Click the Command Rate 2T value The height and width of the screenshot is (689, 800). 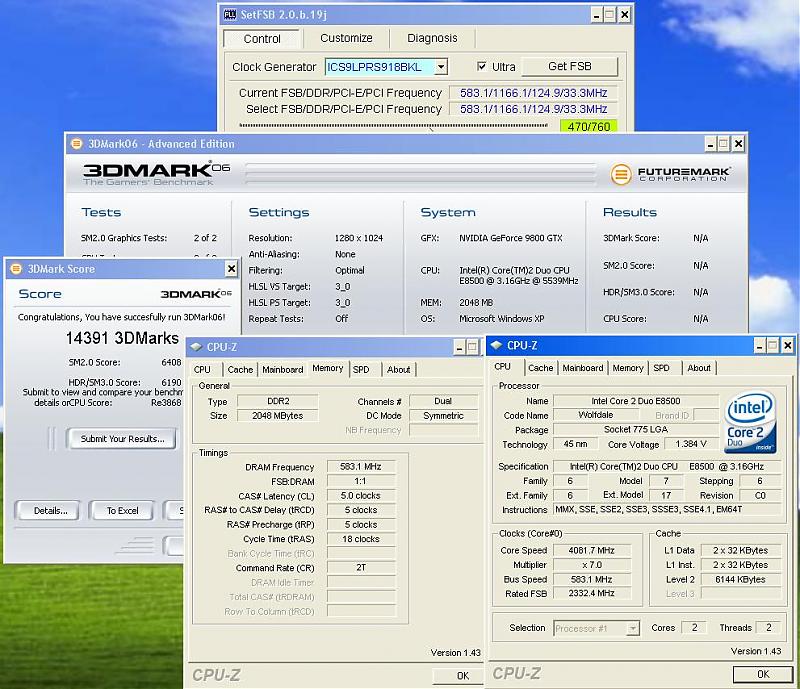361,568
